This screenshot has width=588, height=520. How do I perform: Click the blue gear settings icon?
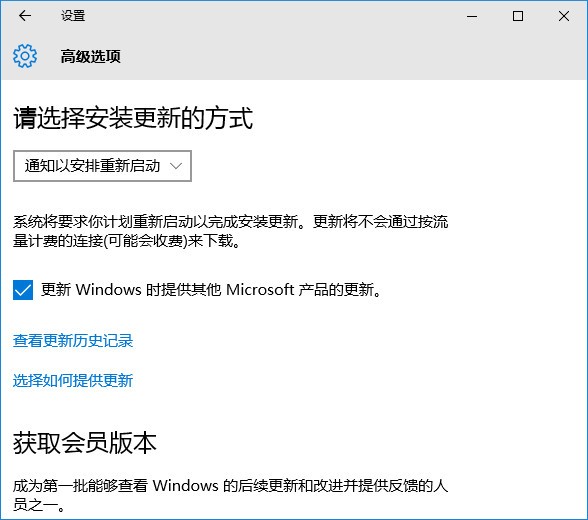25,56
